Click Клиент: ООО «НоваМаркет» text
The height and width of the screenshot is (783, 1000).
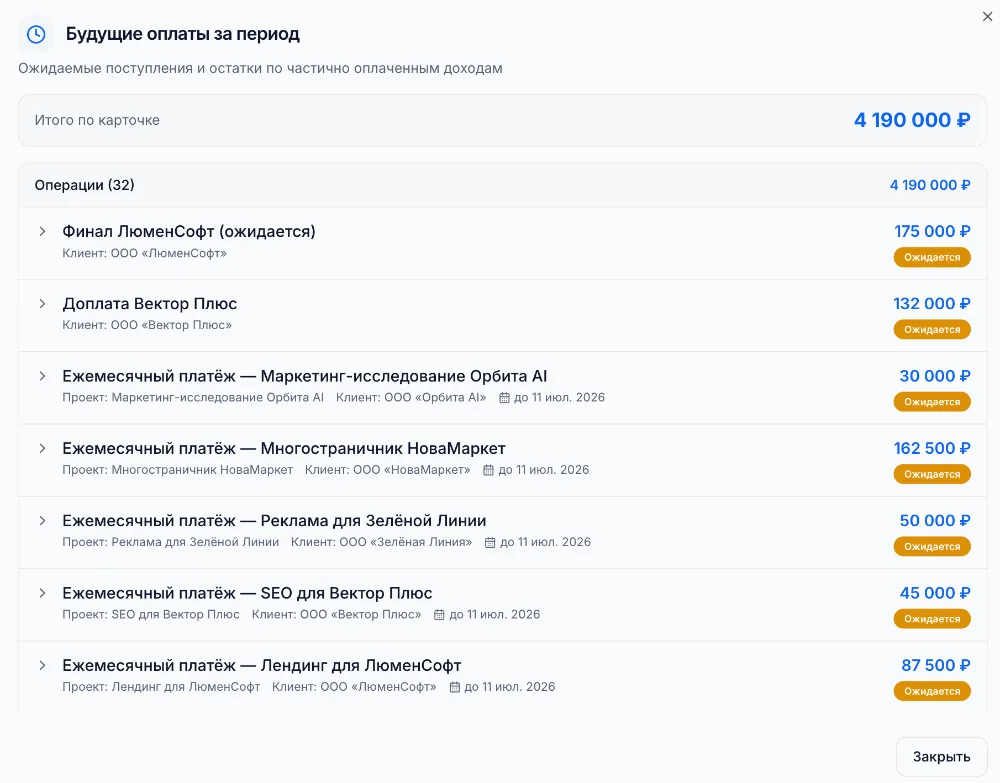[x=388, y=470]
